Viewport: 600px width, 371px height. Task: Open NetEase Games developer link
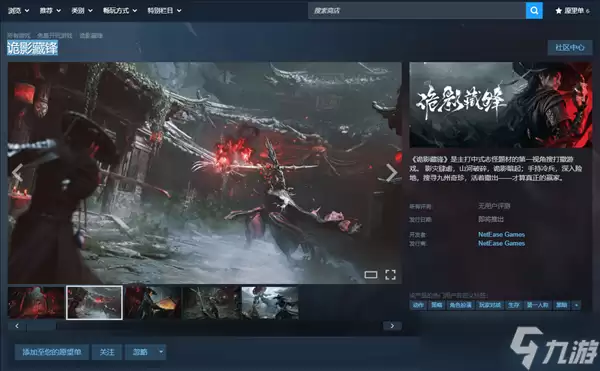point(501,234)
